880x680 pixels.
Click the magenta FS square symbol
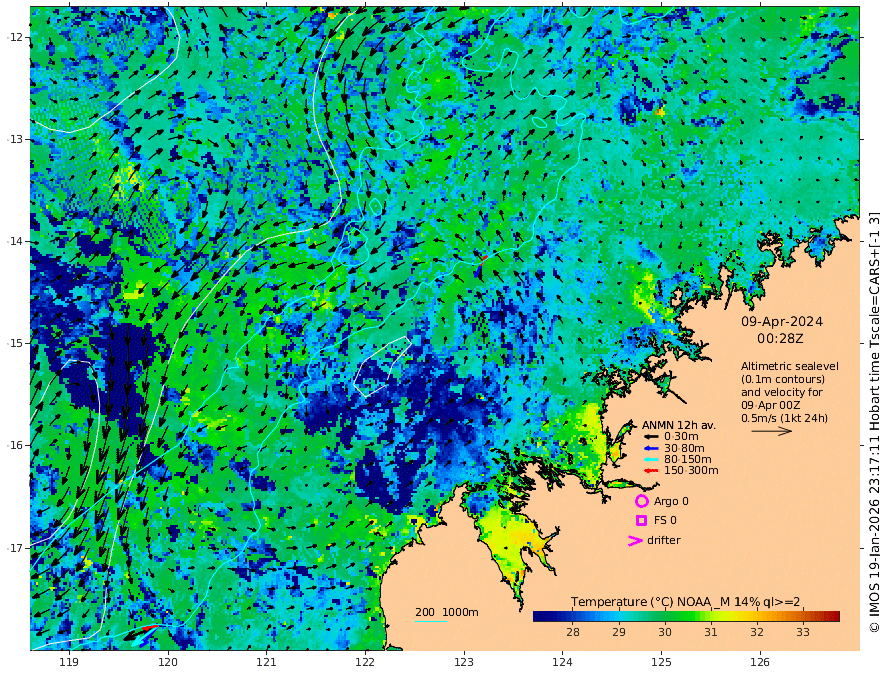coord(641,521)
